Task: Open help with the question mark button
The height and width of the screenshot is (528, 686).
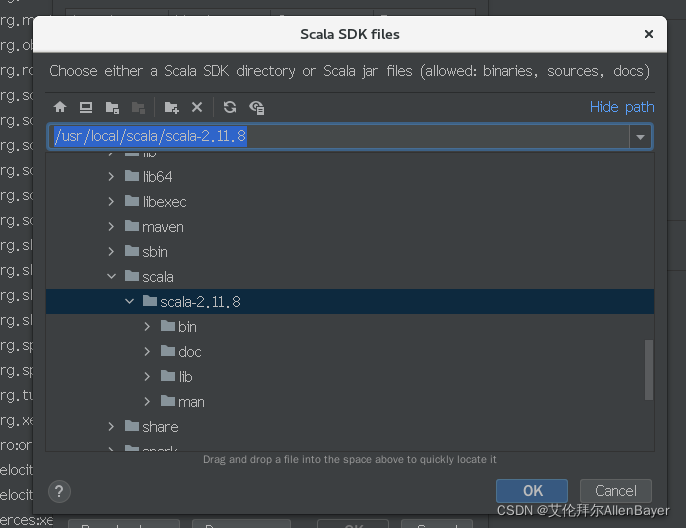Action: (60, 491)
